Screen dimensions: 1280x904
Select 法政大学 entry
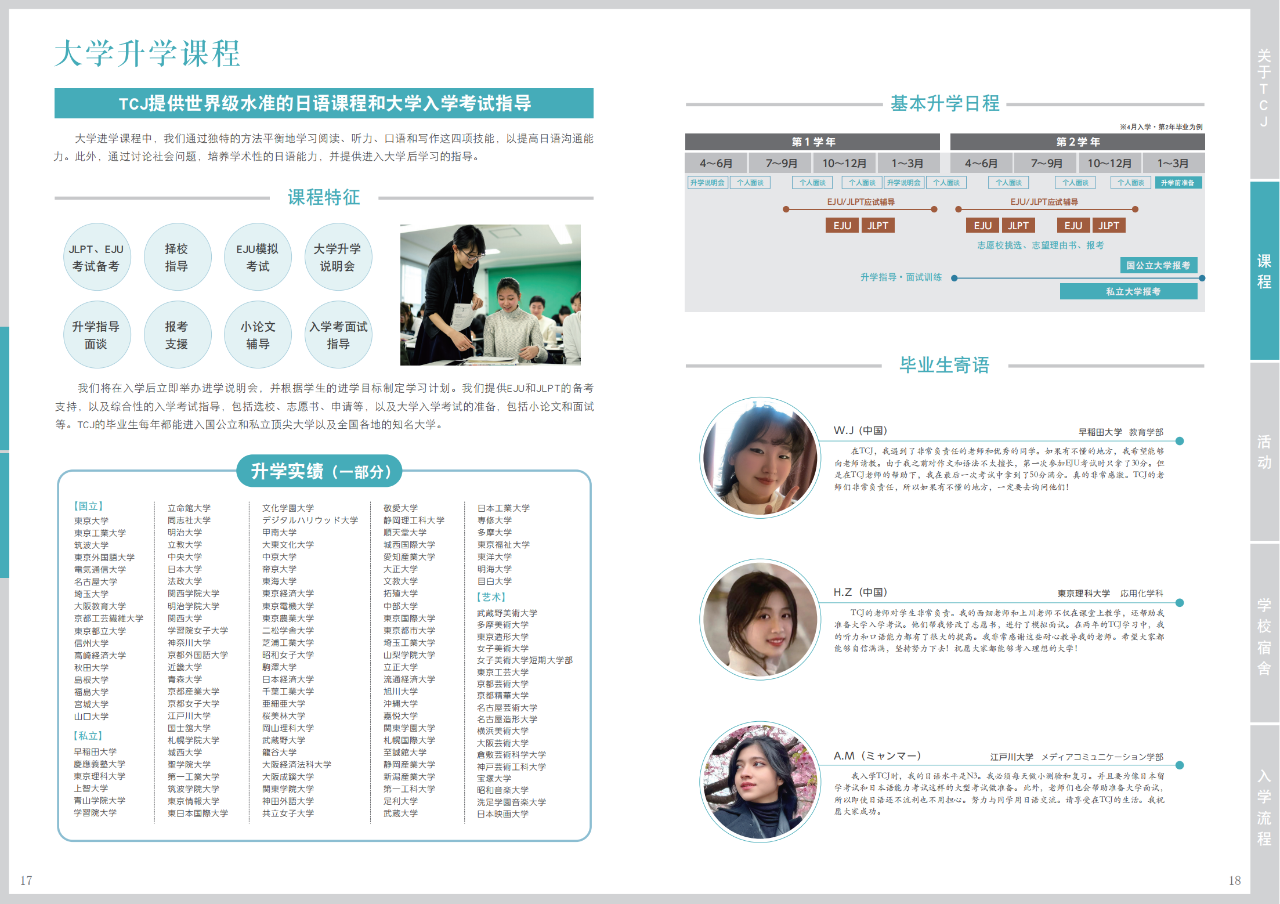[184, 582]
